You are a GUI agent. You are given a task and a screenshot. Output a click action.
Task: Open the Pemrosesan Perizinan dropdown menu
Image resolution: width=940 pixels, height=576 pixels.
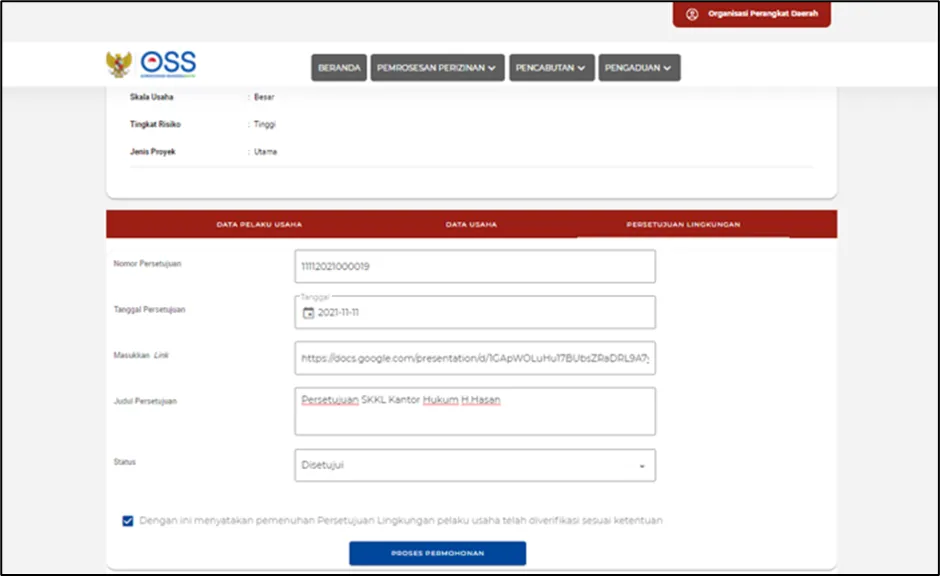[x=437, y=68]
